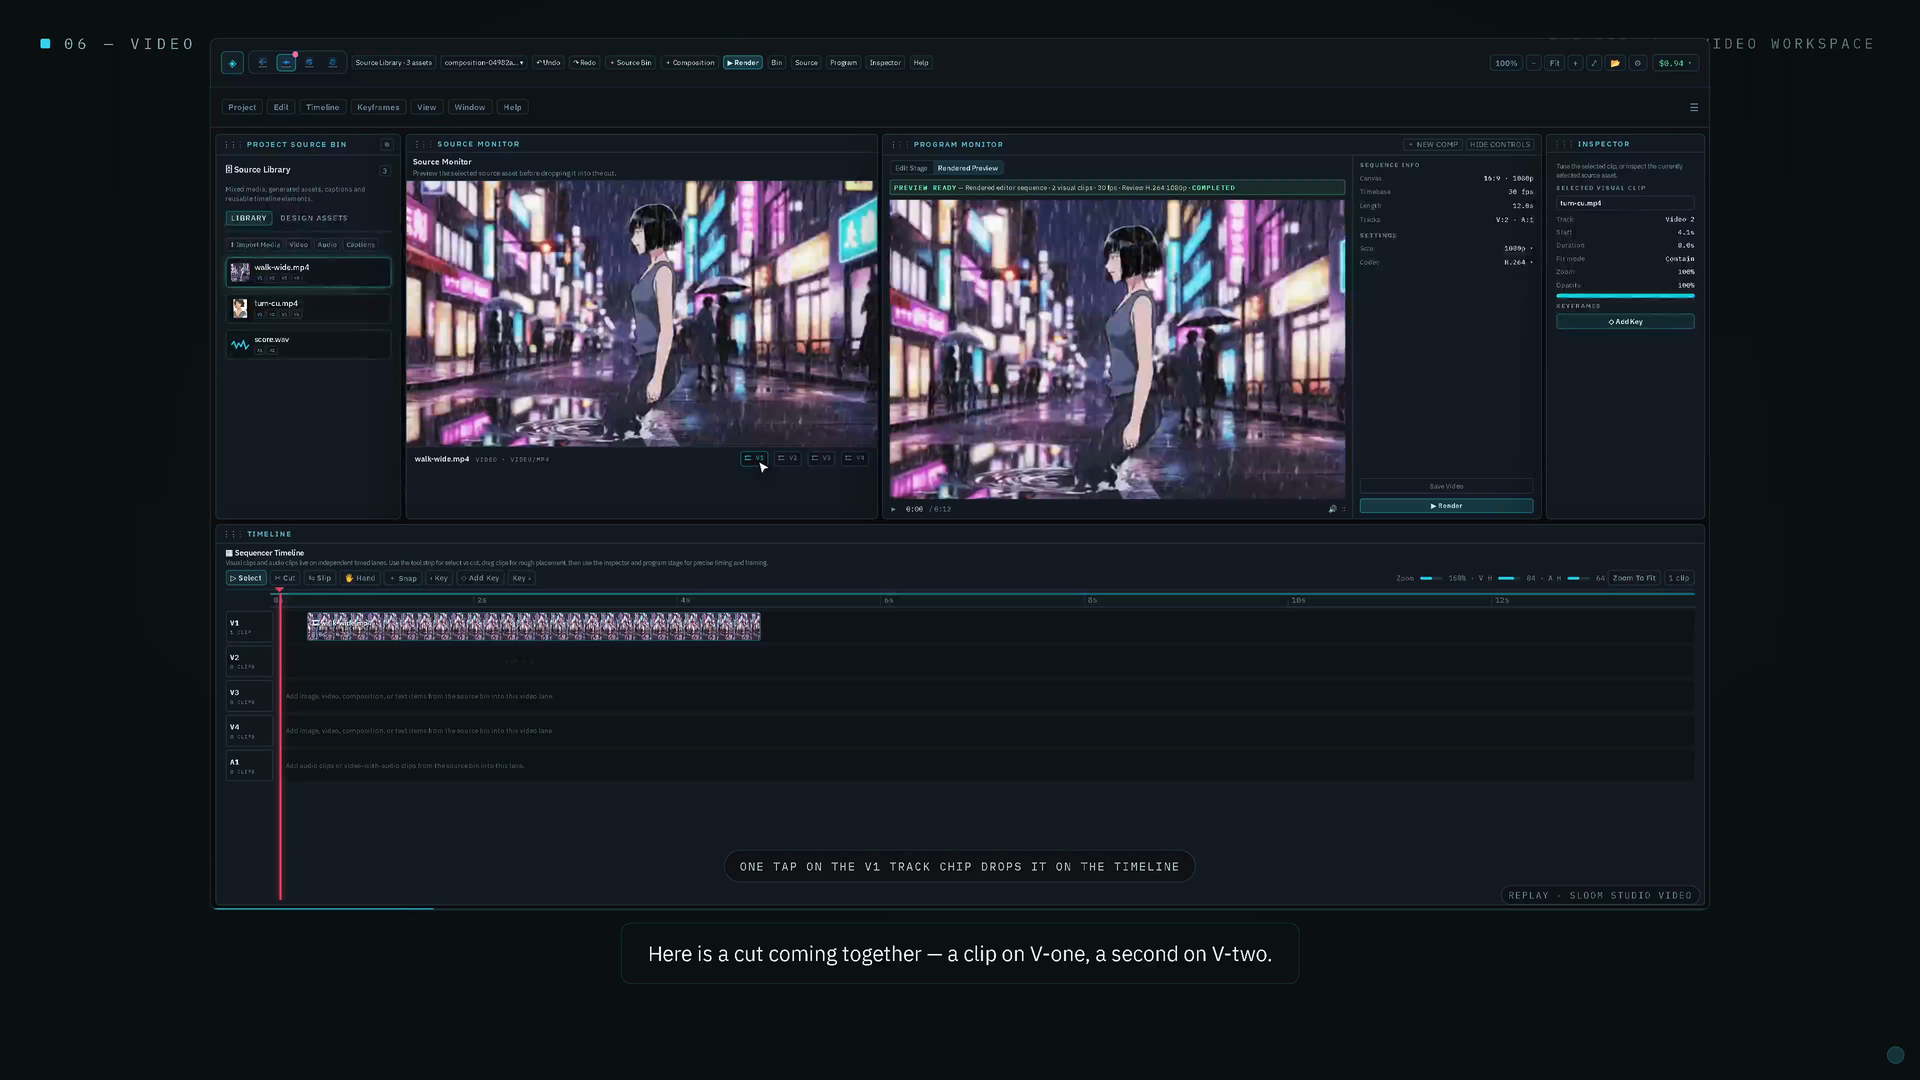
Task: Open the folder icon in the top-right toolbar
Action: (x=1615, y=63)
